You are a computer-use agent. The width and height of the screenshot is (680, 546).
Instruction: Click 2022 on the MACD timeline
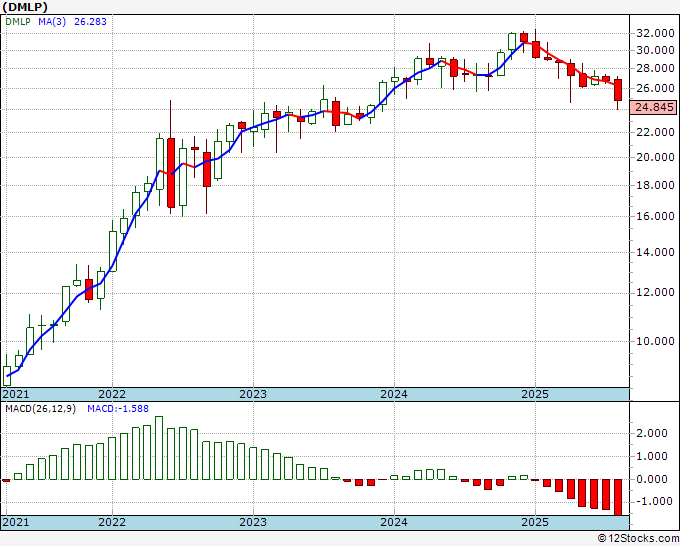click(x=112, y=522)
